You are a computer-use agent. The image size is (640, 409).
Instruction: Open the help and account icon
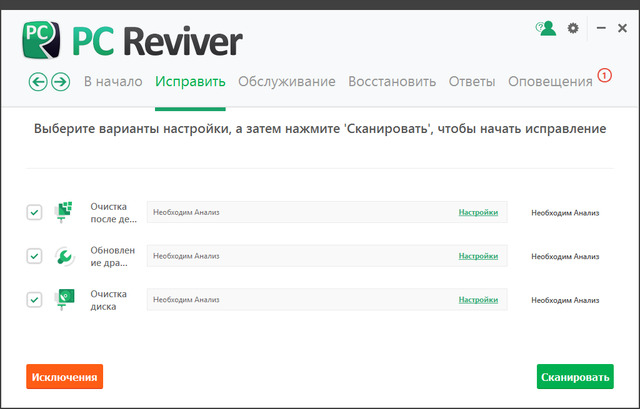[545, 29]
